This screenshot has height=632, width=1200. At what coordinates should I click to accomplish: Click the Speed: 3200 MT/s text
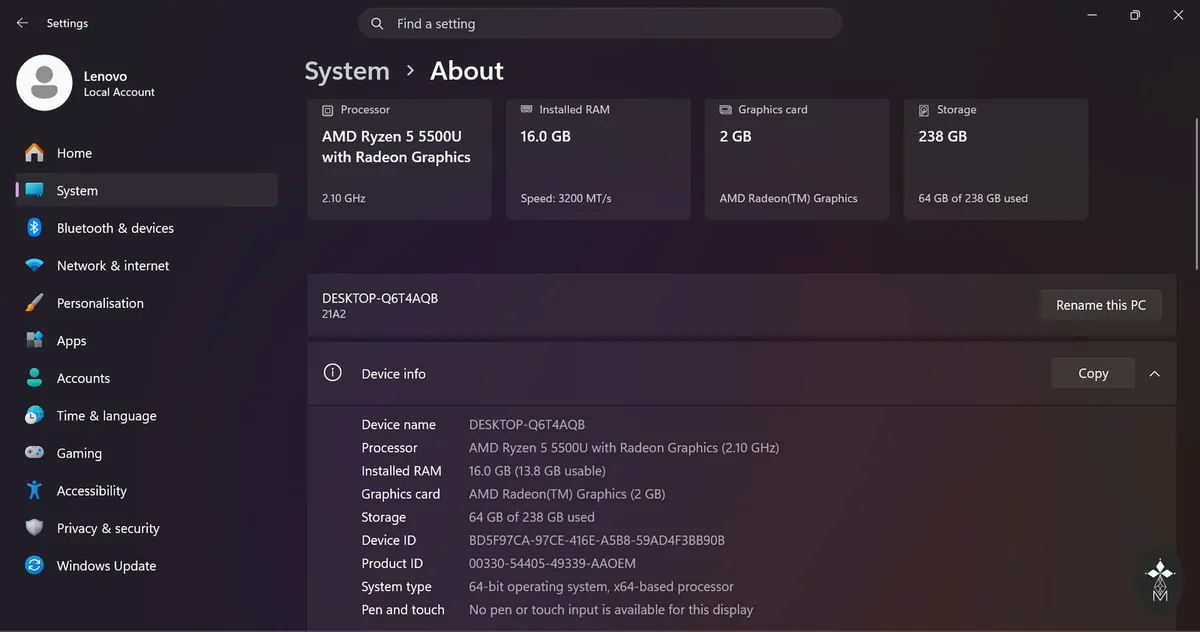[x=566, y=198]
